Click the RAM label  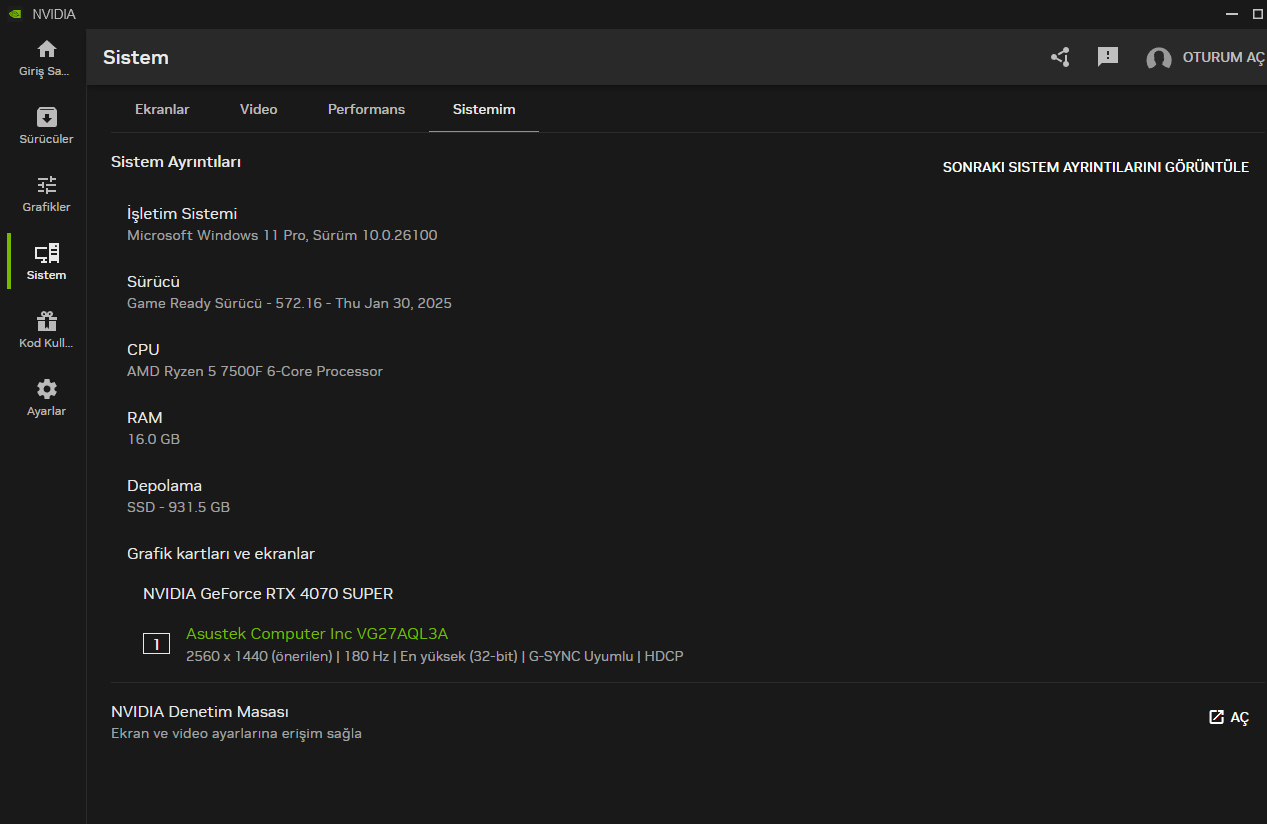[144, 417]
